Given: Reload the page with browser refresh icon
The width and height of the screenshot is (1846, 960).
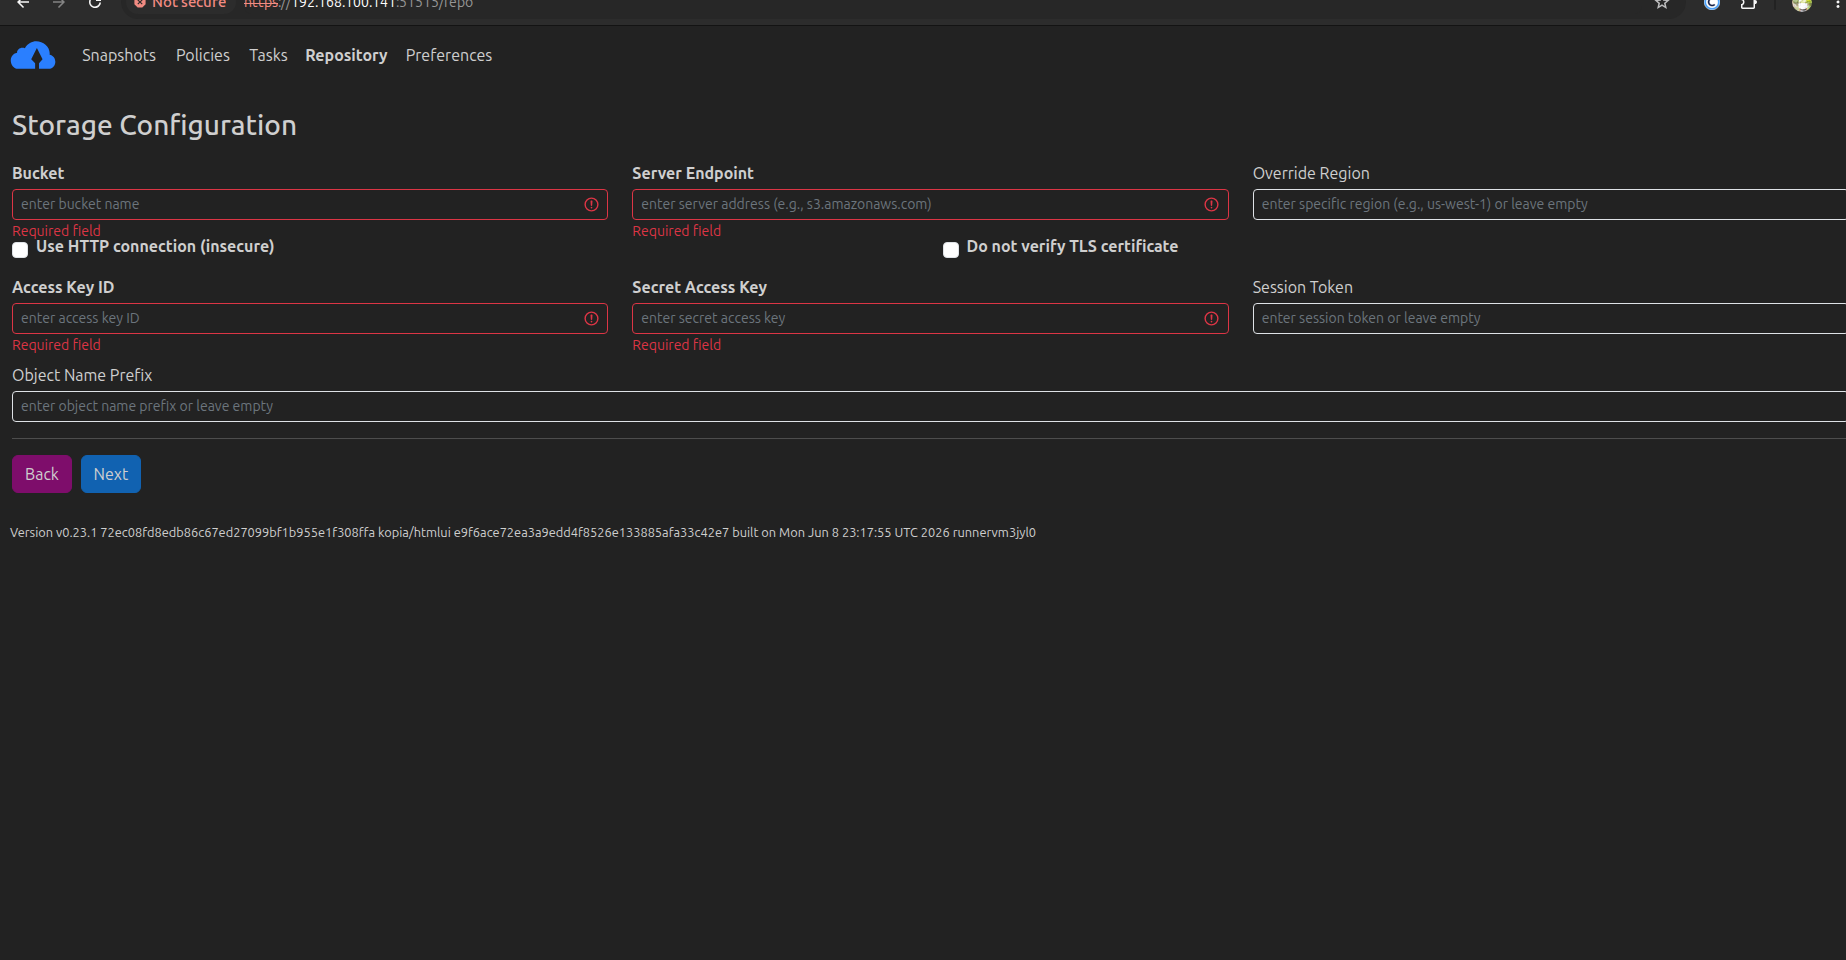Looking at the screenshot, I should point(95,4).
